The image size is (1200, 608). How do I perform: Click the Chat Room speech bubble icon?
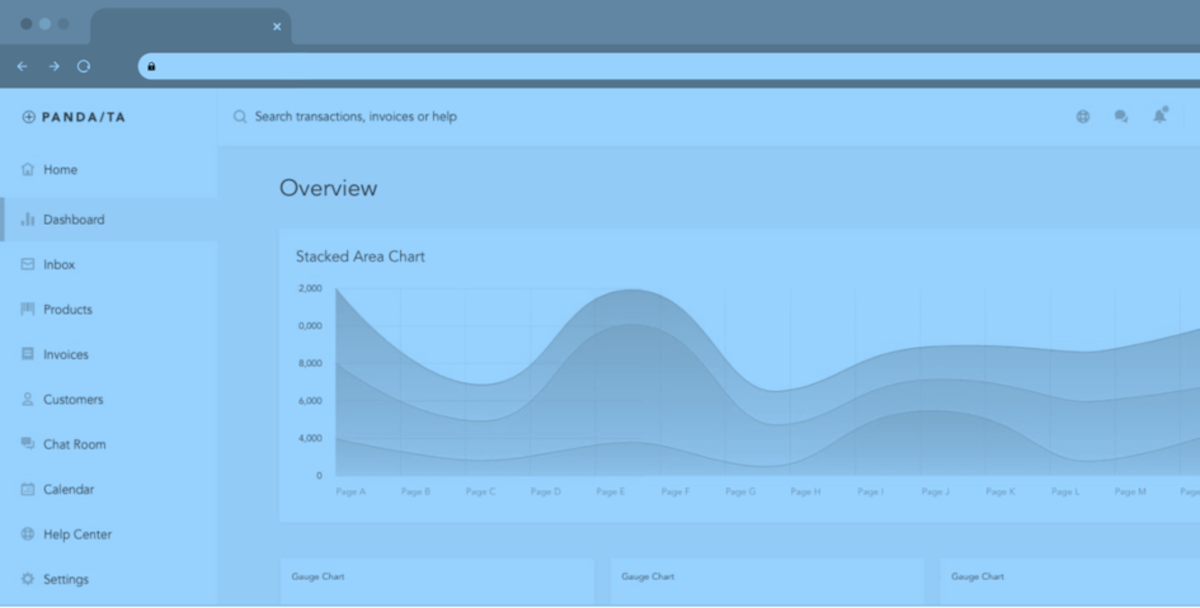tap(28, 444)
